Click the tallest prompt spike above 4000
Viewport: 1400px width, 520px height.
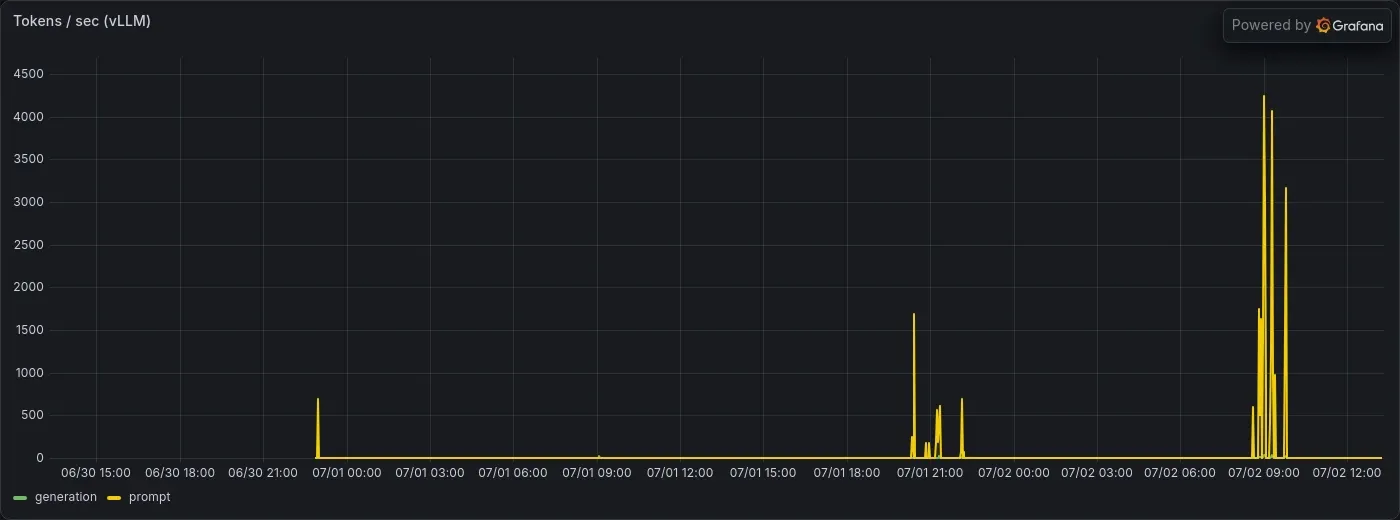coord(1264,97)
